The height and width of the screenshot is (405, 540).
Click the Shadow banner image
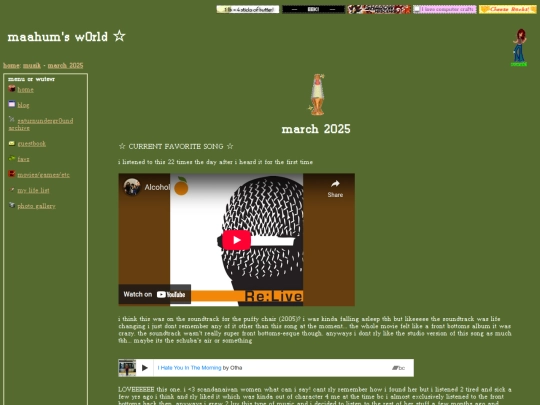click(379, 9)
